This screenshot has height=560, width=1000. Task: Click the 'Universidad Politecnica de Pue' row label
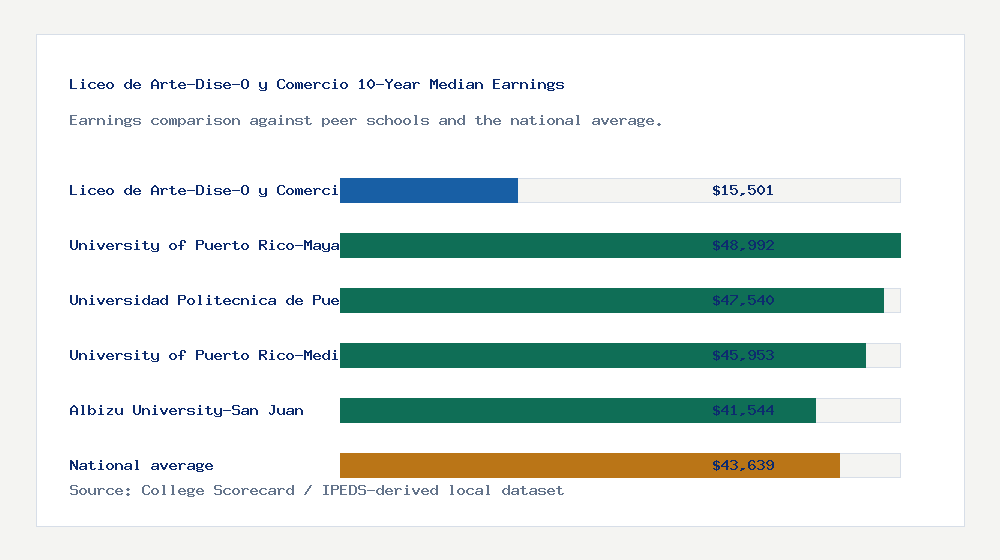[204, 300]
